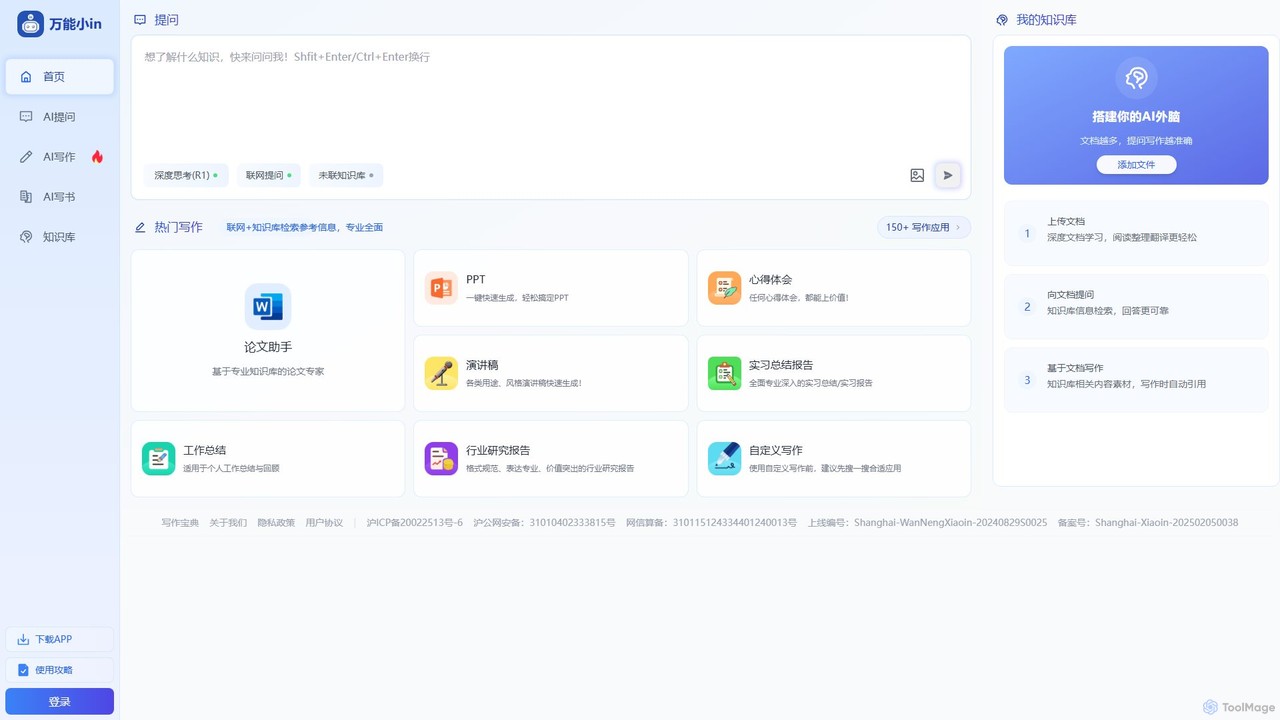Select the 实习总结报告 icon
Viewport: 1280px width, 720px height.
point(725,373)
